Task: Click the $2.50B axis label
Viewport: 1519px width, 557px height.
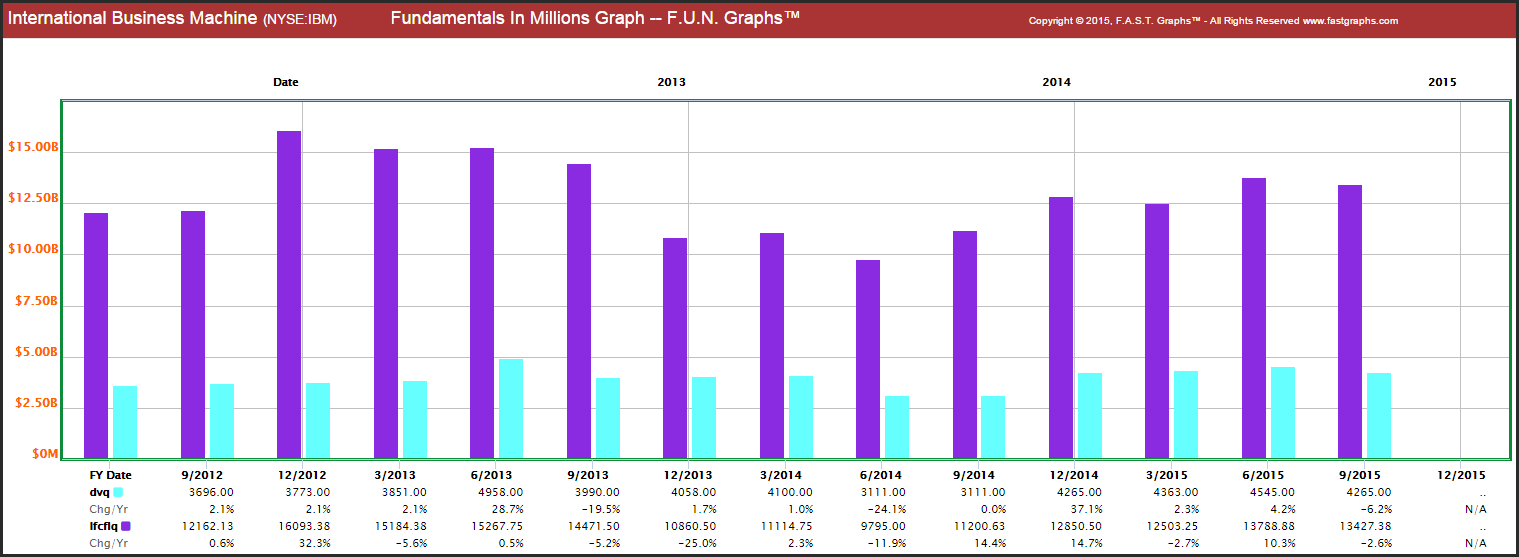Action: (x=37, y=404)
